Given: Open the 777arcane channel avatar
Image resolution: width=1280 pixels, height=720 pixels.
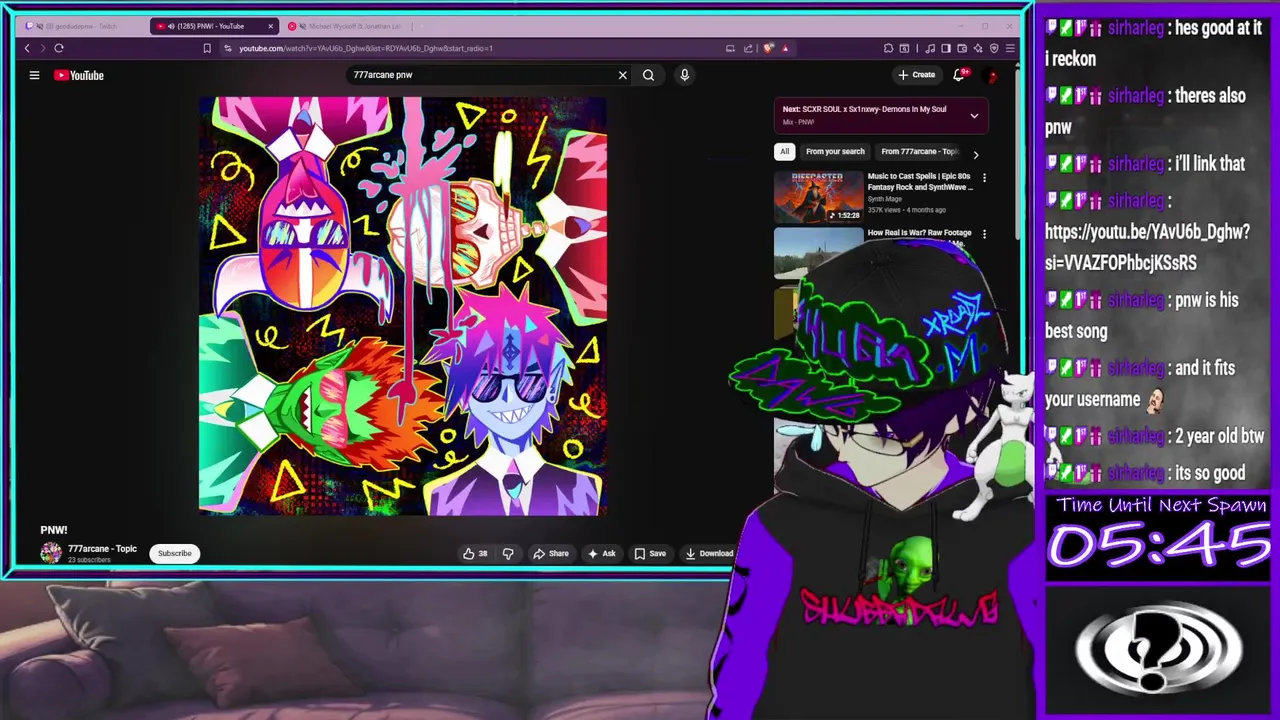Looking at the screenshot, I should (x=50, y=553).
